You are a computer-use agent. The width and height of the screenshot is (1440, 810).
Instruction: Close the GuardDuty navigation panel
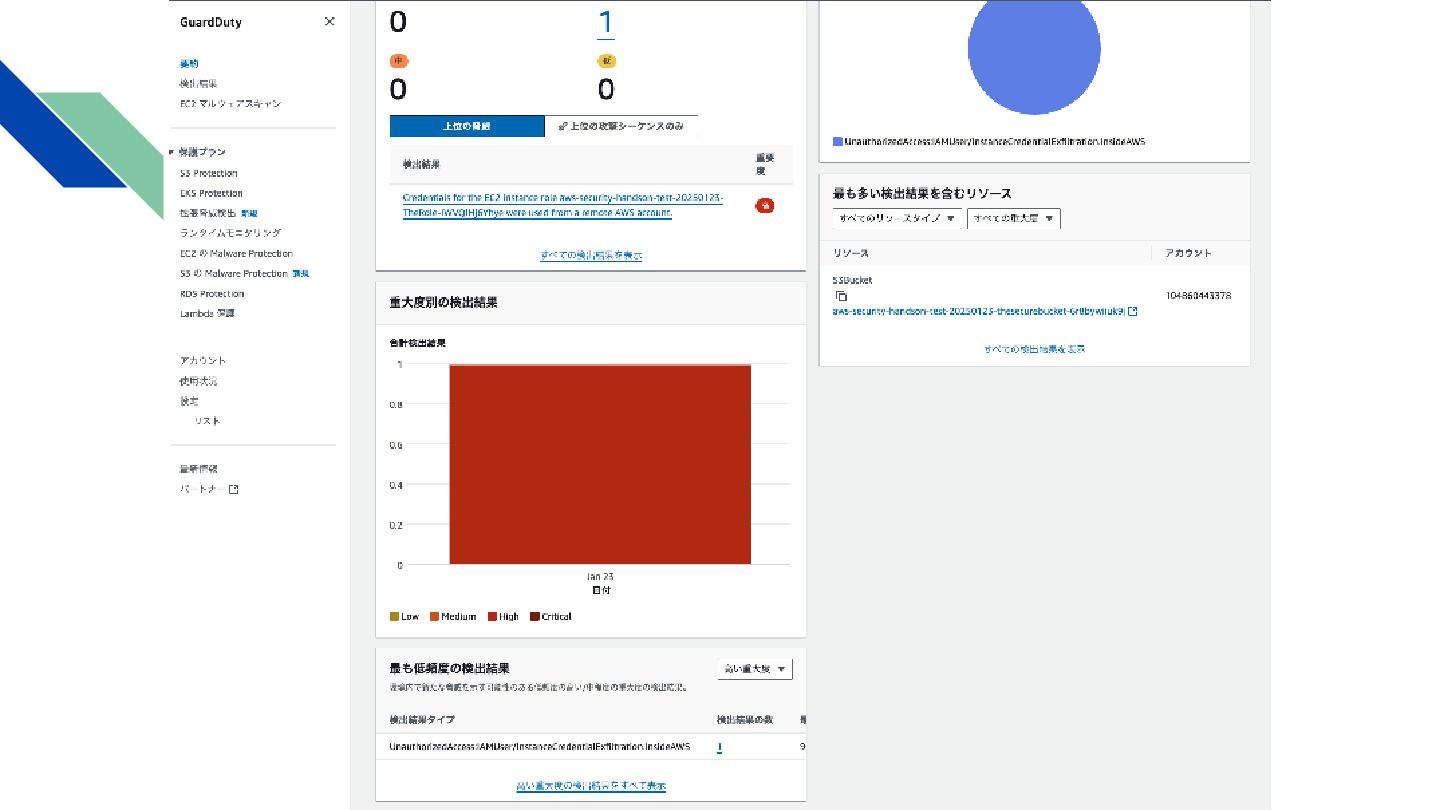pyautogui.click(x=329, y=22)
